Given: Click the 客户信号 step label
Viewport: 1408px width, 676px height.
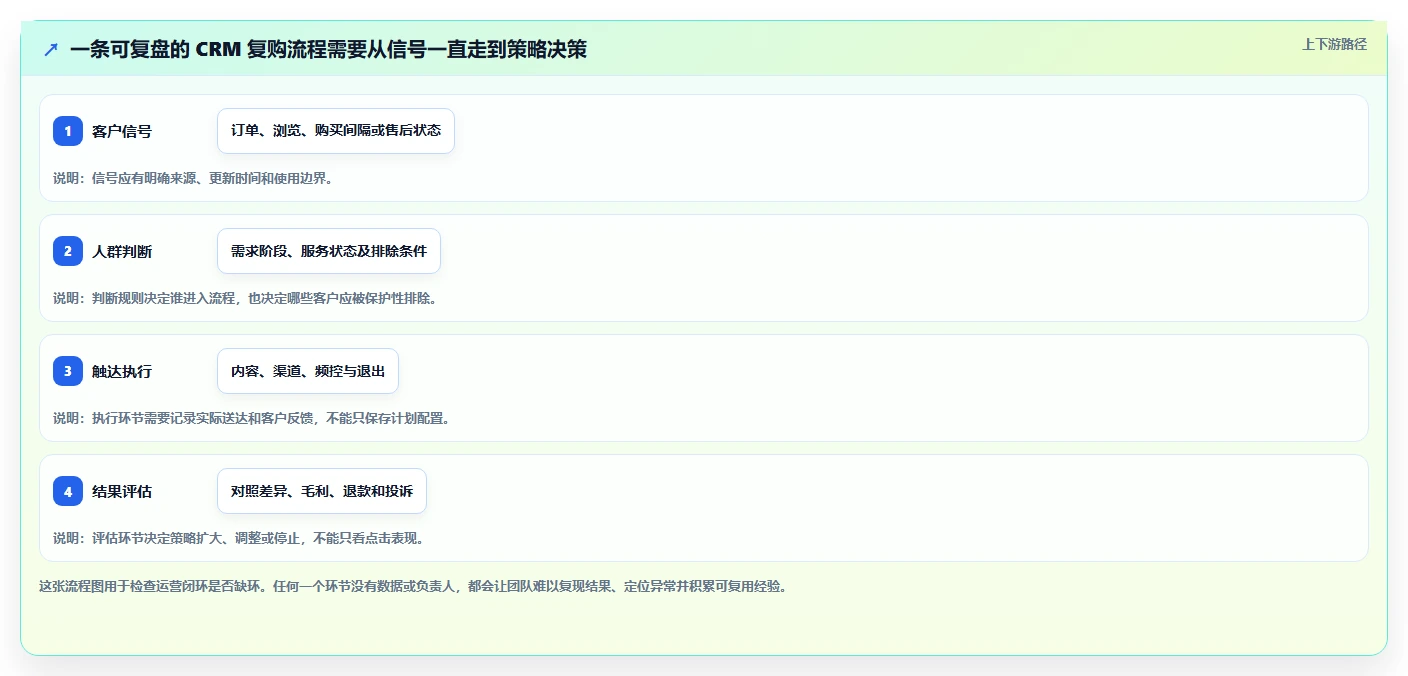Looking at the screenshot, I should (122, 131).
